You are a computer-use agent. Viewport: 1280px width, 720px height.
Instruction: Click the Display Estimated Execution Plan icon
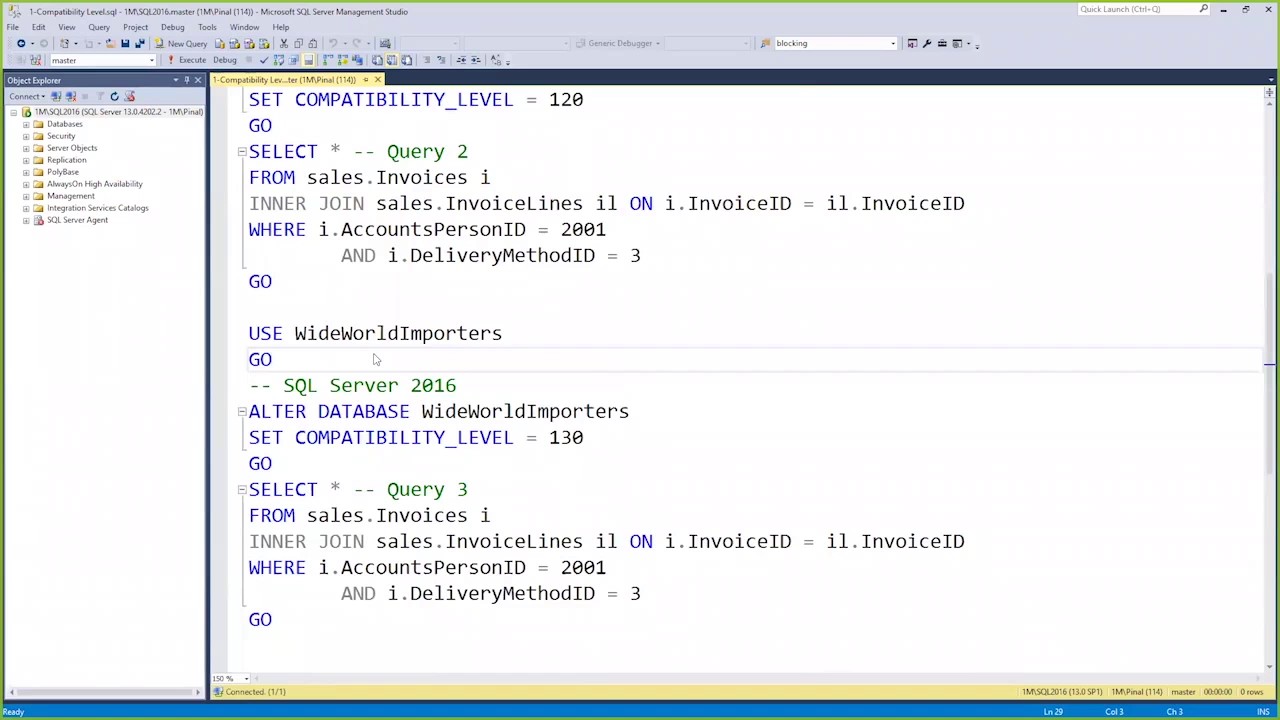pos(278,60)
